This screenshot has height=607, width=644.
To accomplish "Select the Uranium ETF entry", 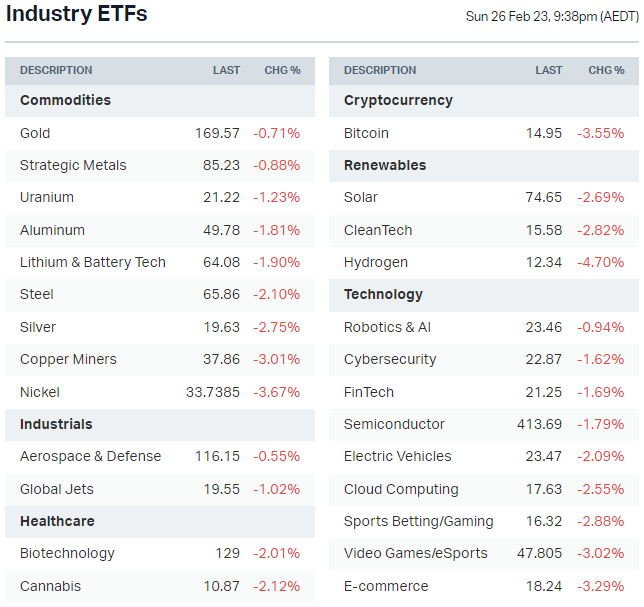I will 47,197.
